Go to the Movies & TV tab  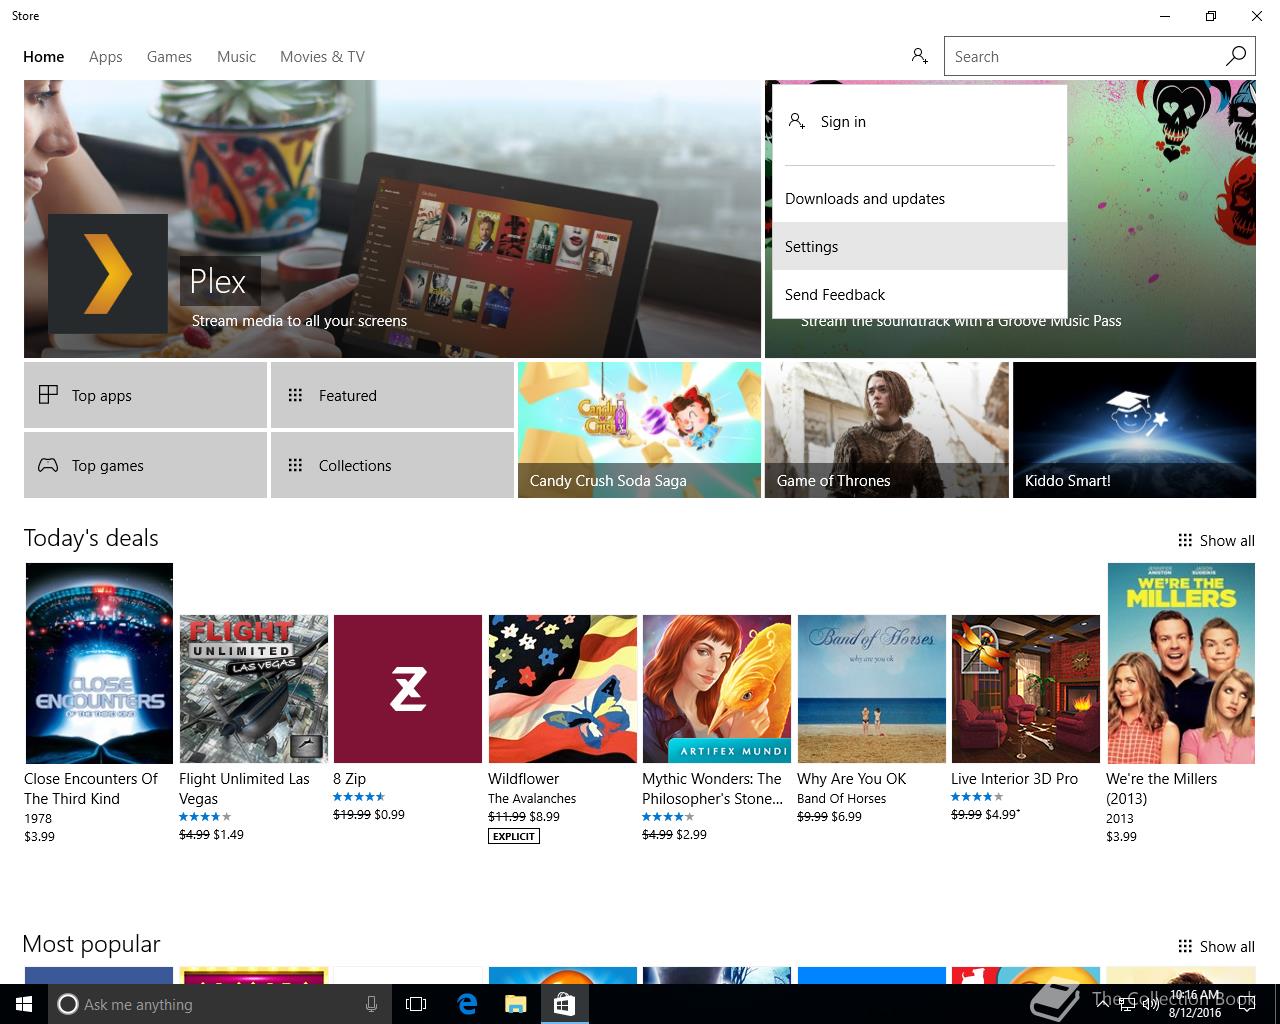coord(322,57)
